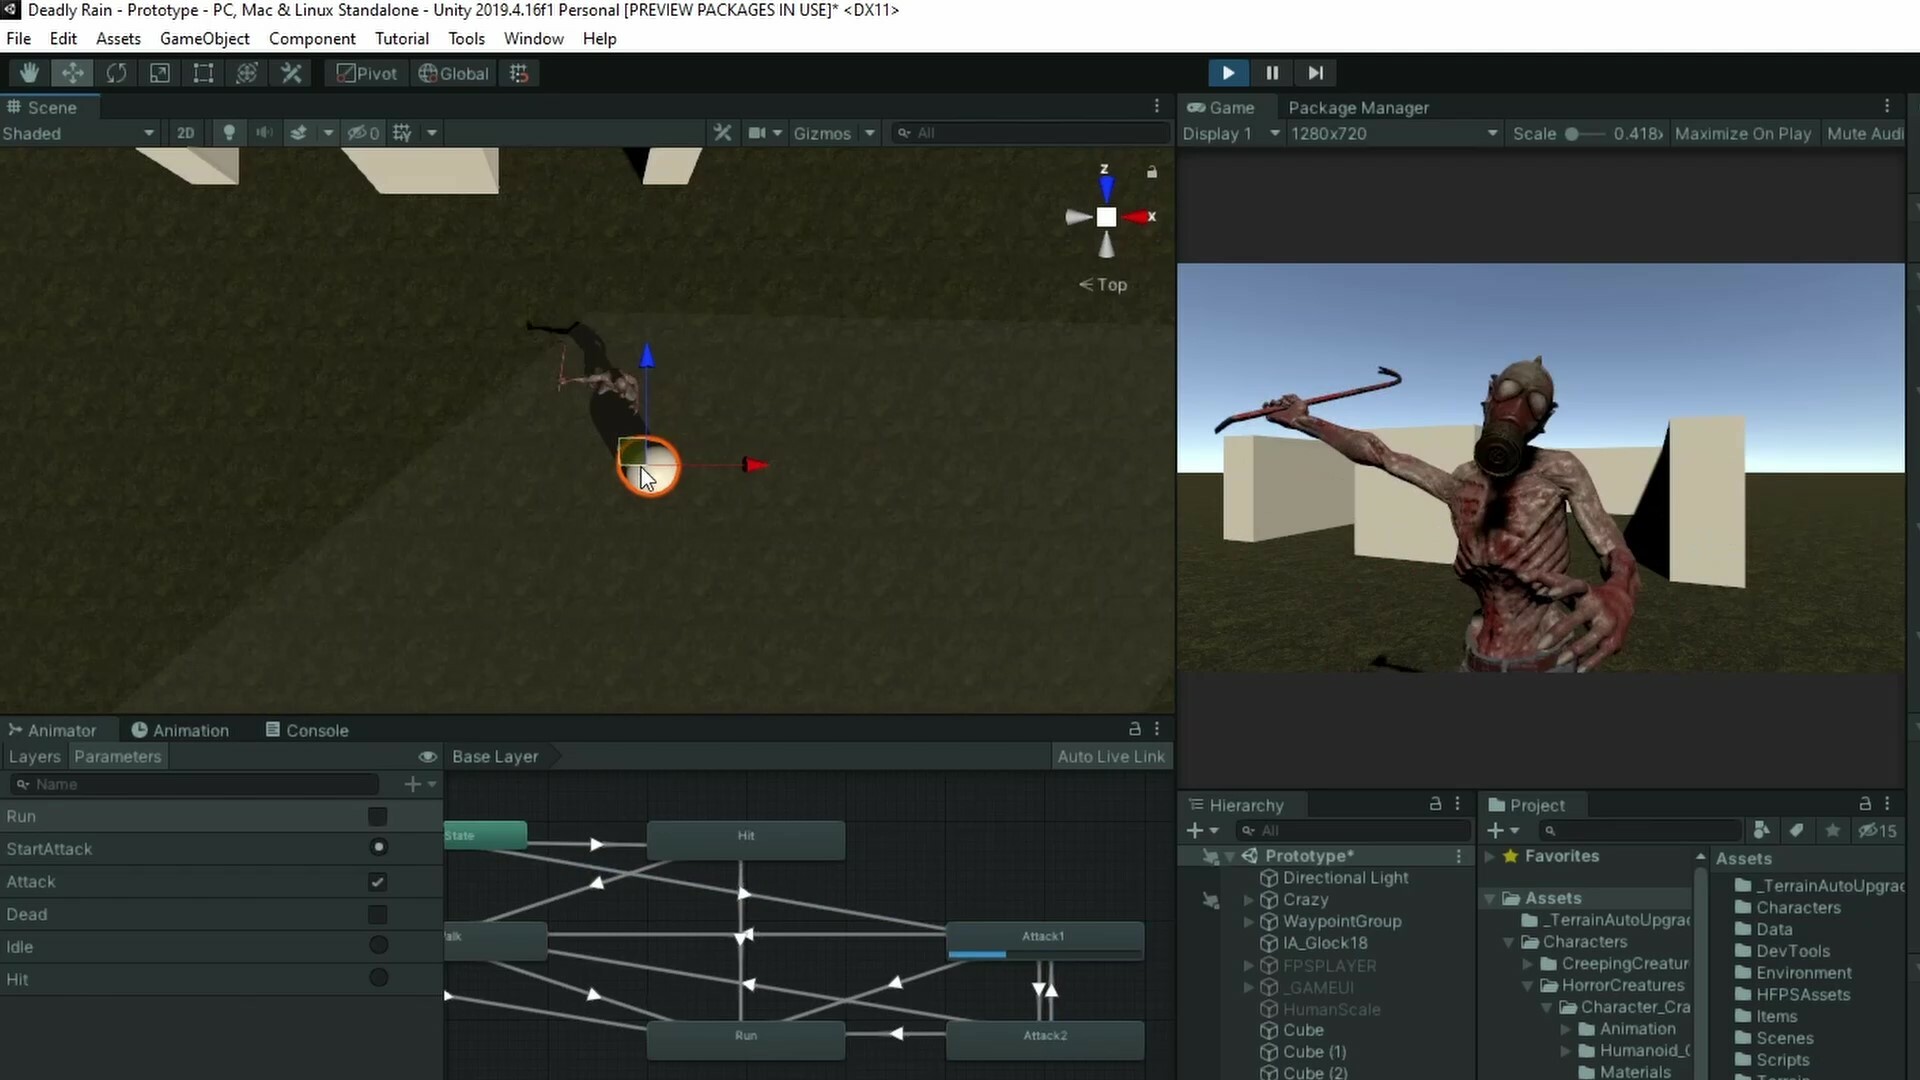Toggle scene lighting bulb icon
The image size is (1920, 1080).
pos(229,133)
